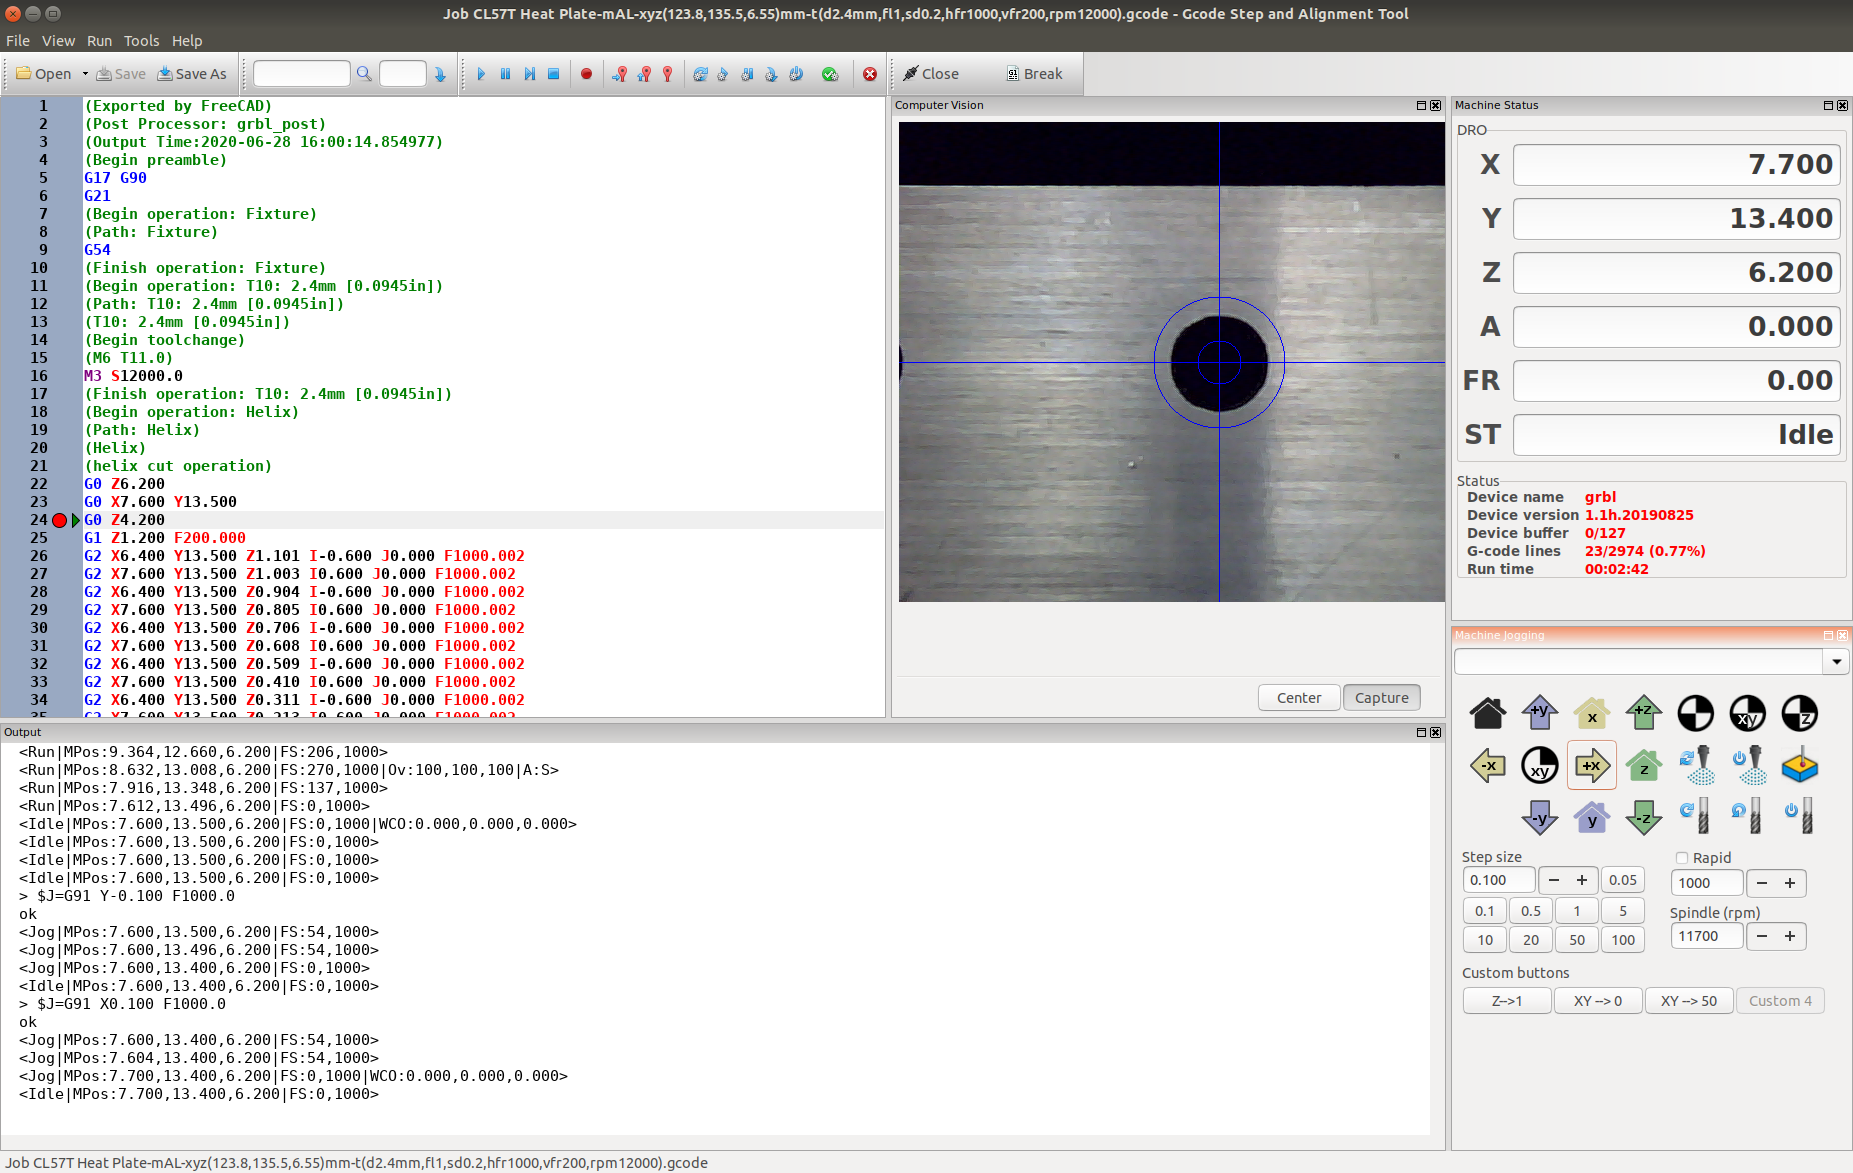
Task: Decrease spindle rpm with minus button
Action: click(x=1762, y=936)
